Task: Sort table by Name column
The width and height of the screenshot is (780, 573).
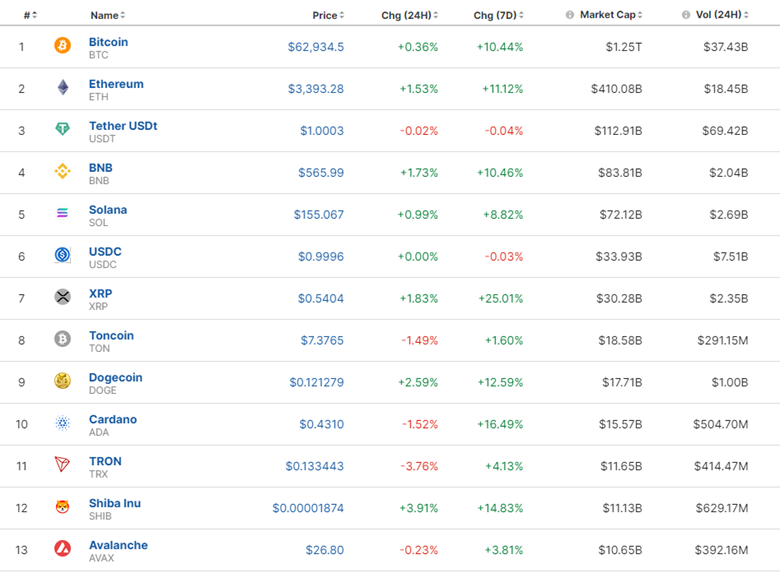Action: click(107, 15)
